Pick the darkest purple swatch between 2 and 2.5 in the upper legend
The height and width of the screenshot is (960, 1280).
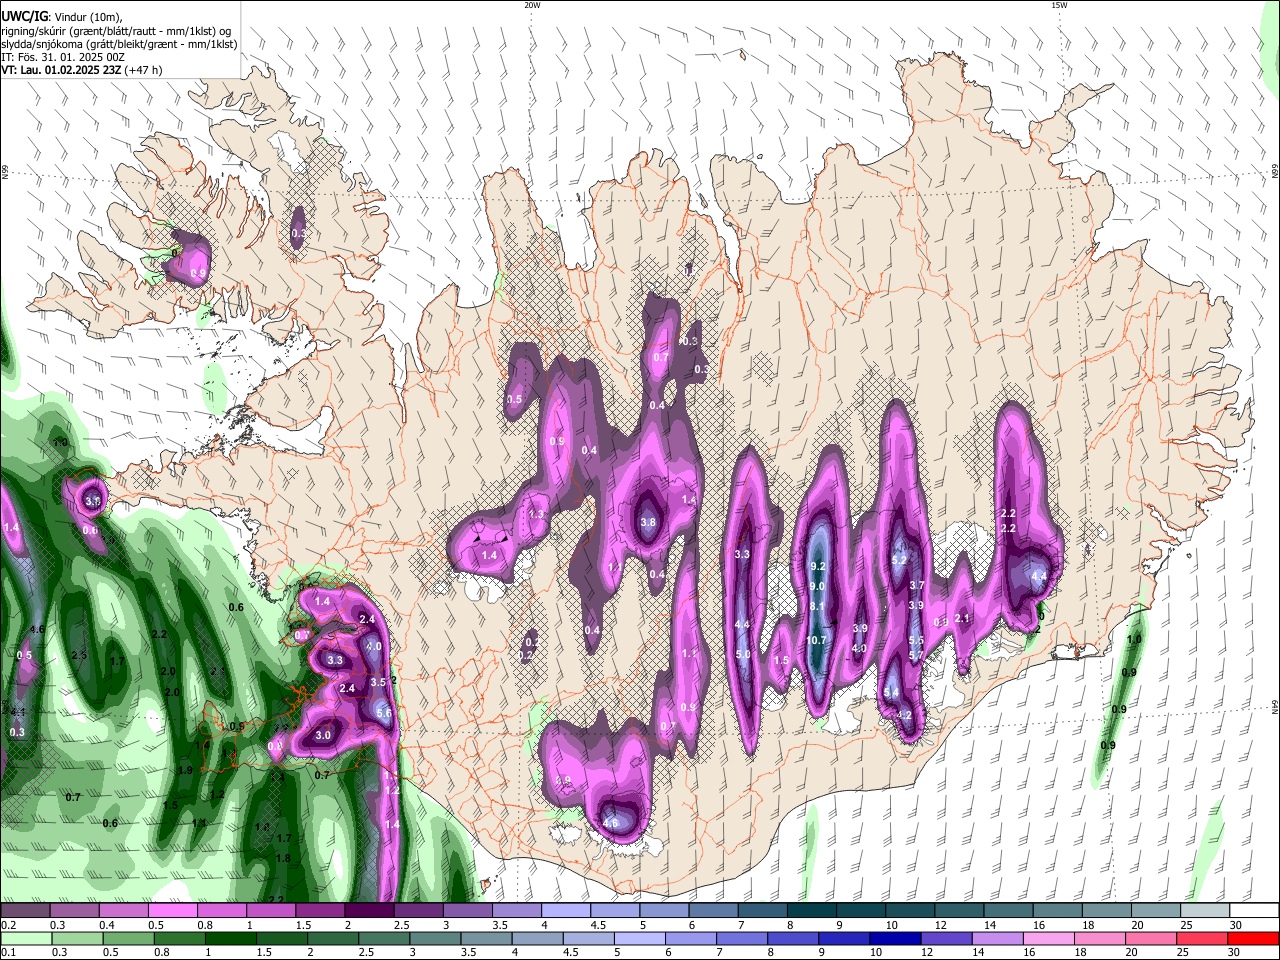[x=369, y=911]
